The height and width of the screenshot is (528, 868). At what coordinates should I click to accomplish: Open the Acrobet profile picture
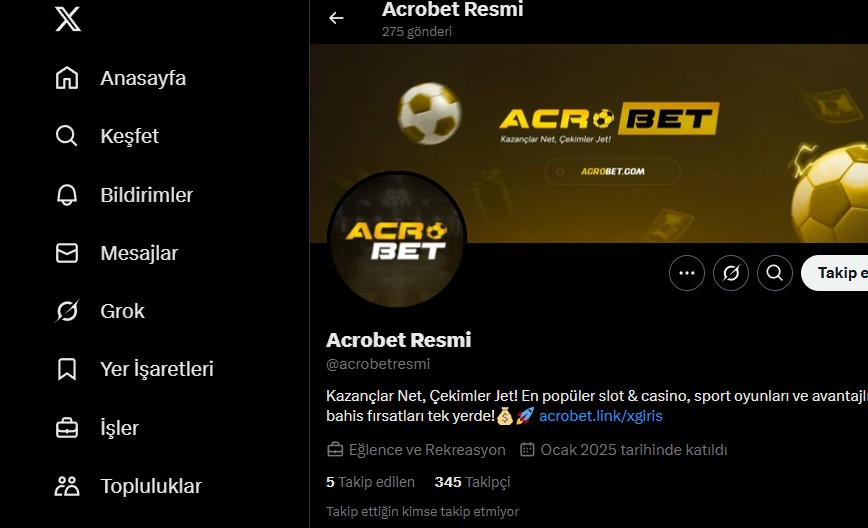coord(397,240)
